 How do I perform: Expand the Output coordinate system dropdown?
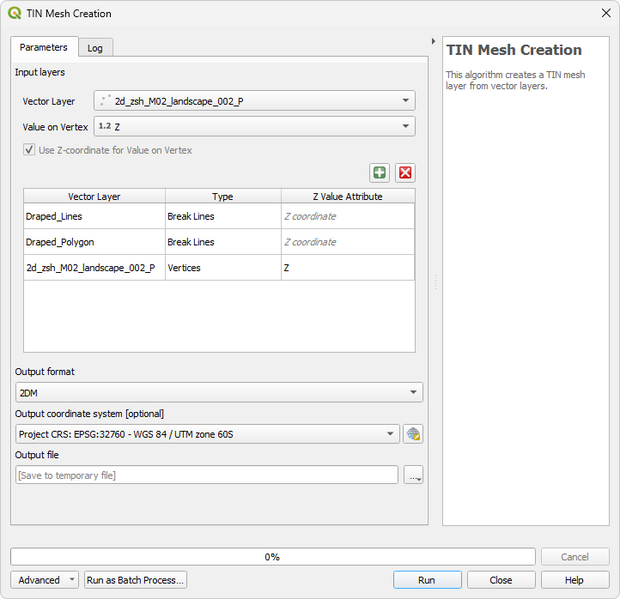click(208, 434)
